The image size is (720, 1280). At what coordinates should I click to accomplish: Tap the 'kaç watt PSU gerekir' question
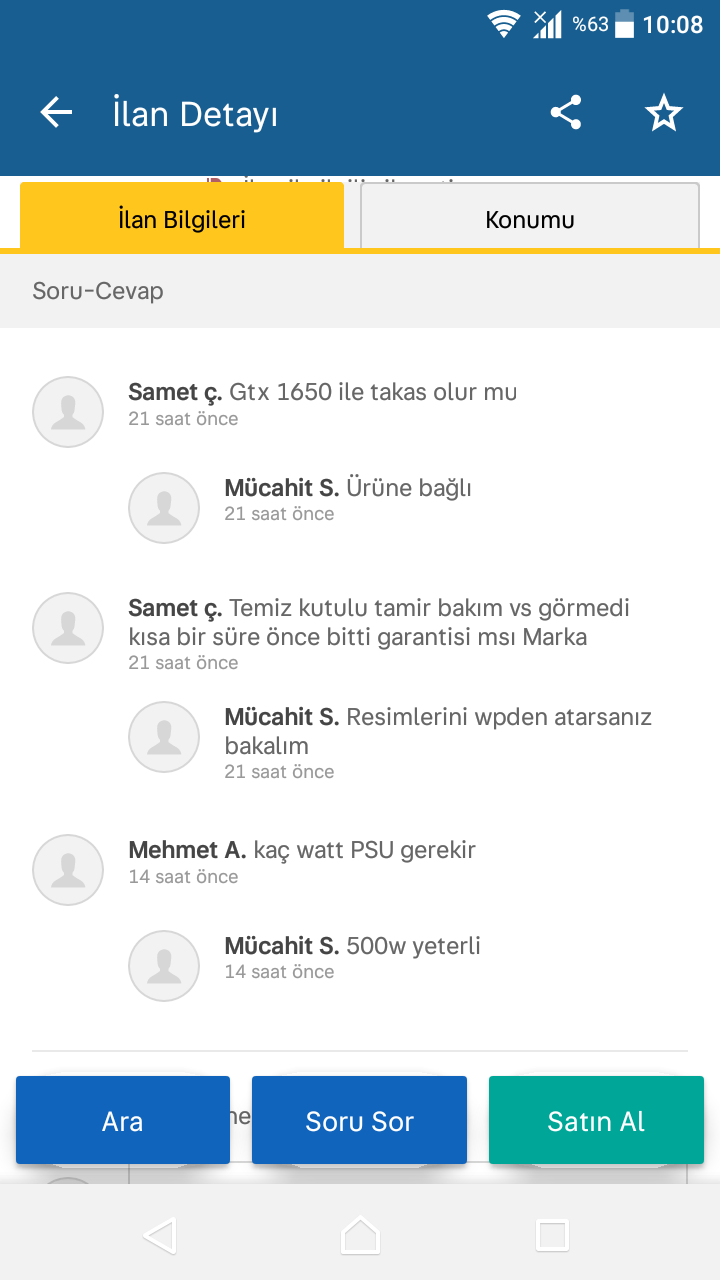click(365, 850)
